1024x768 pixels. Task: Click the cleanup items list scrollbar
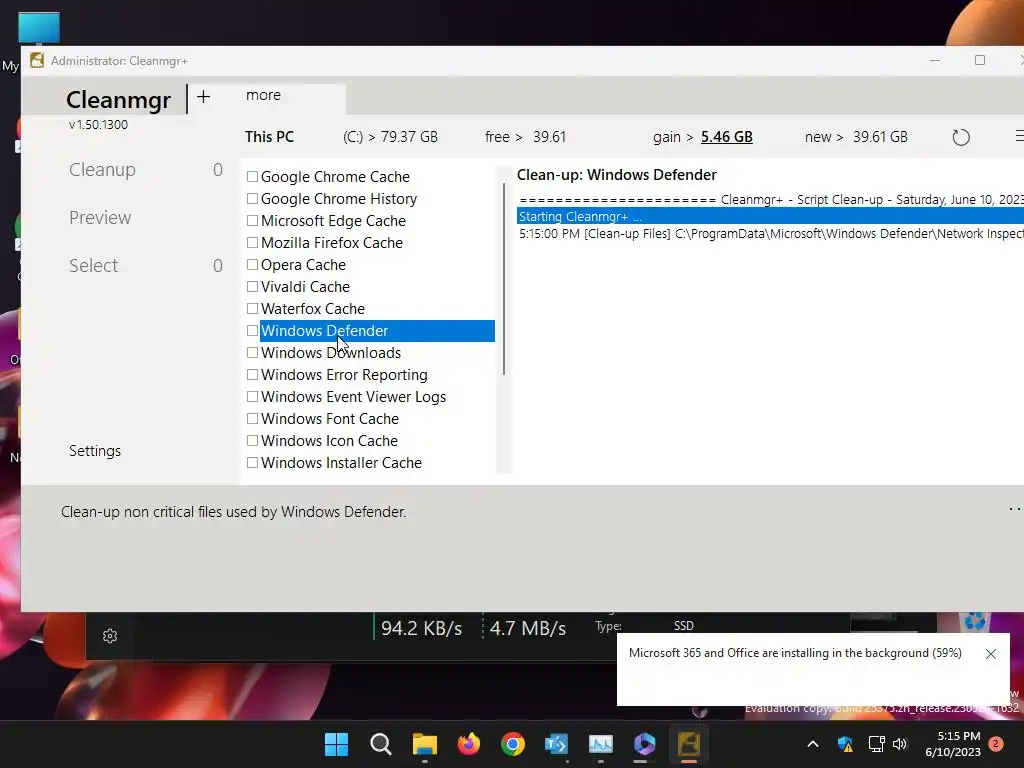504,279
